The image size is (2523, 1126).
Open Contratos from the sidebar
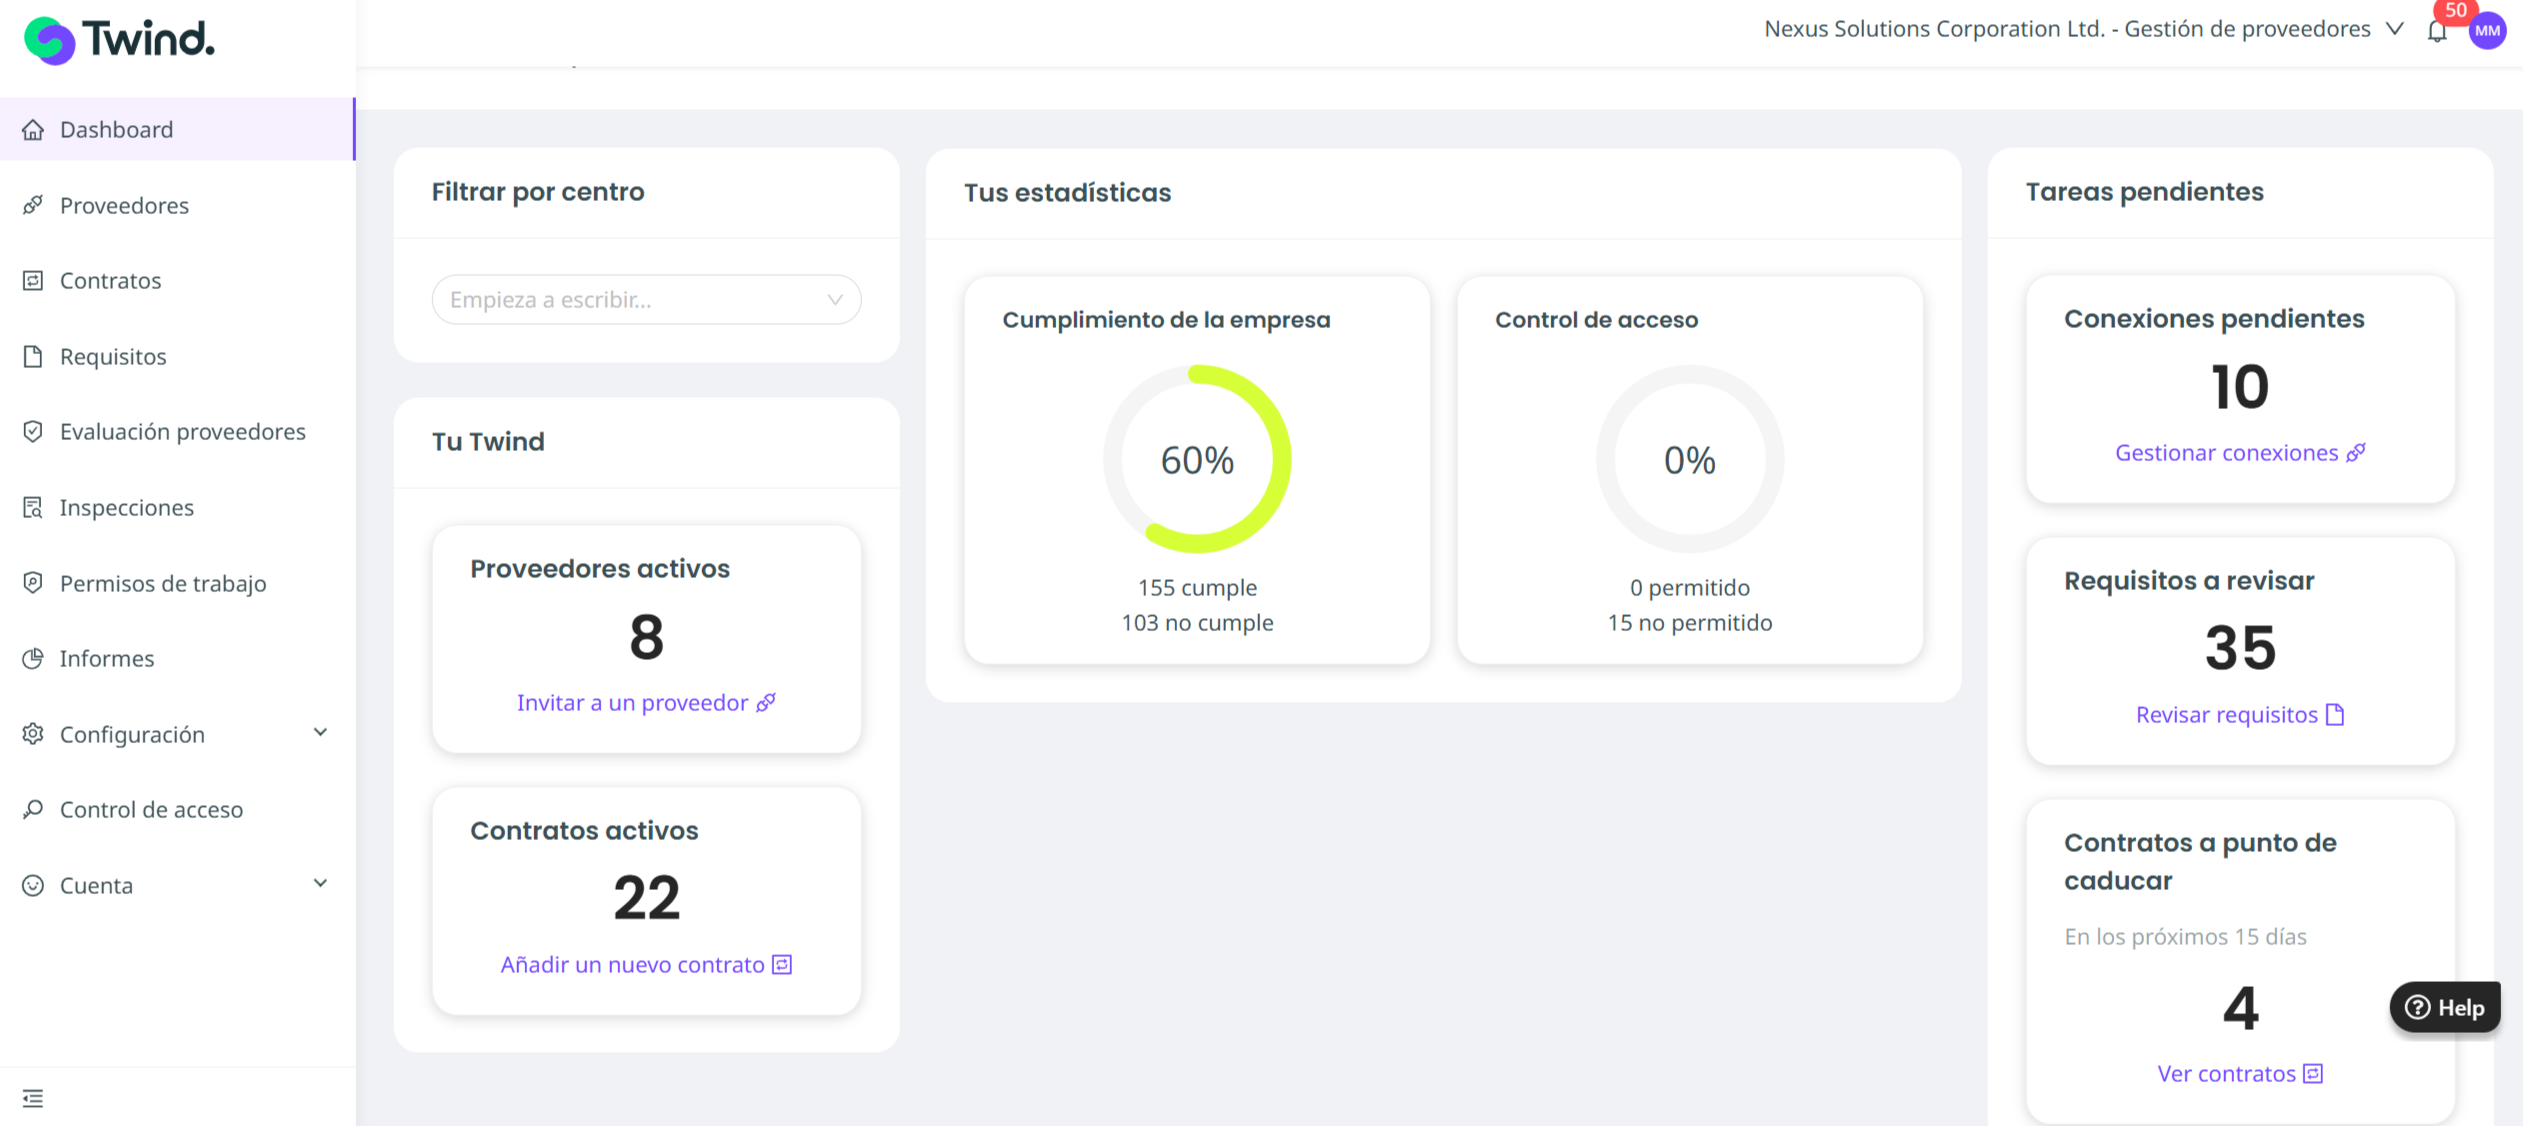[x=110, y=280]
